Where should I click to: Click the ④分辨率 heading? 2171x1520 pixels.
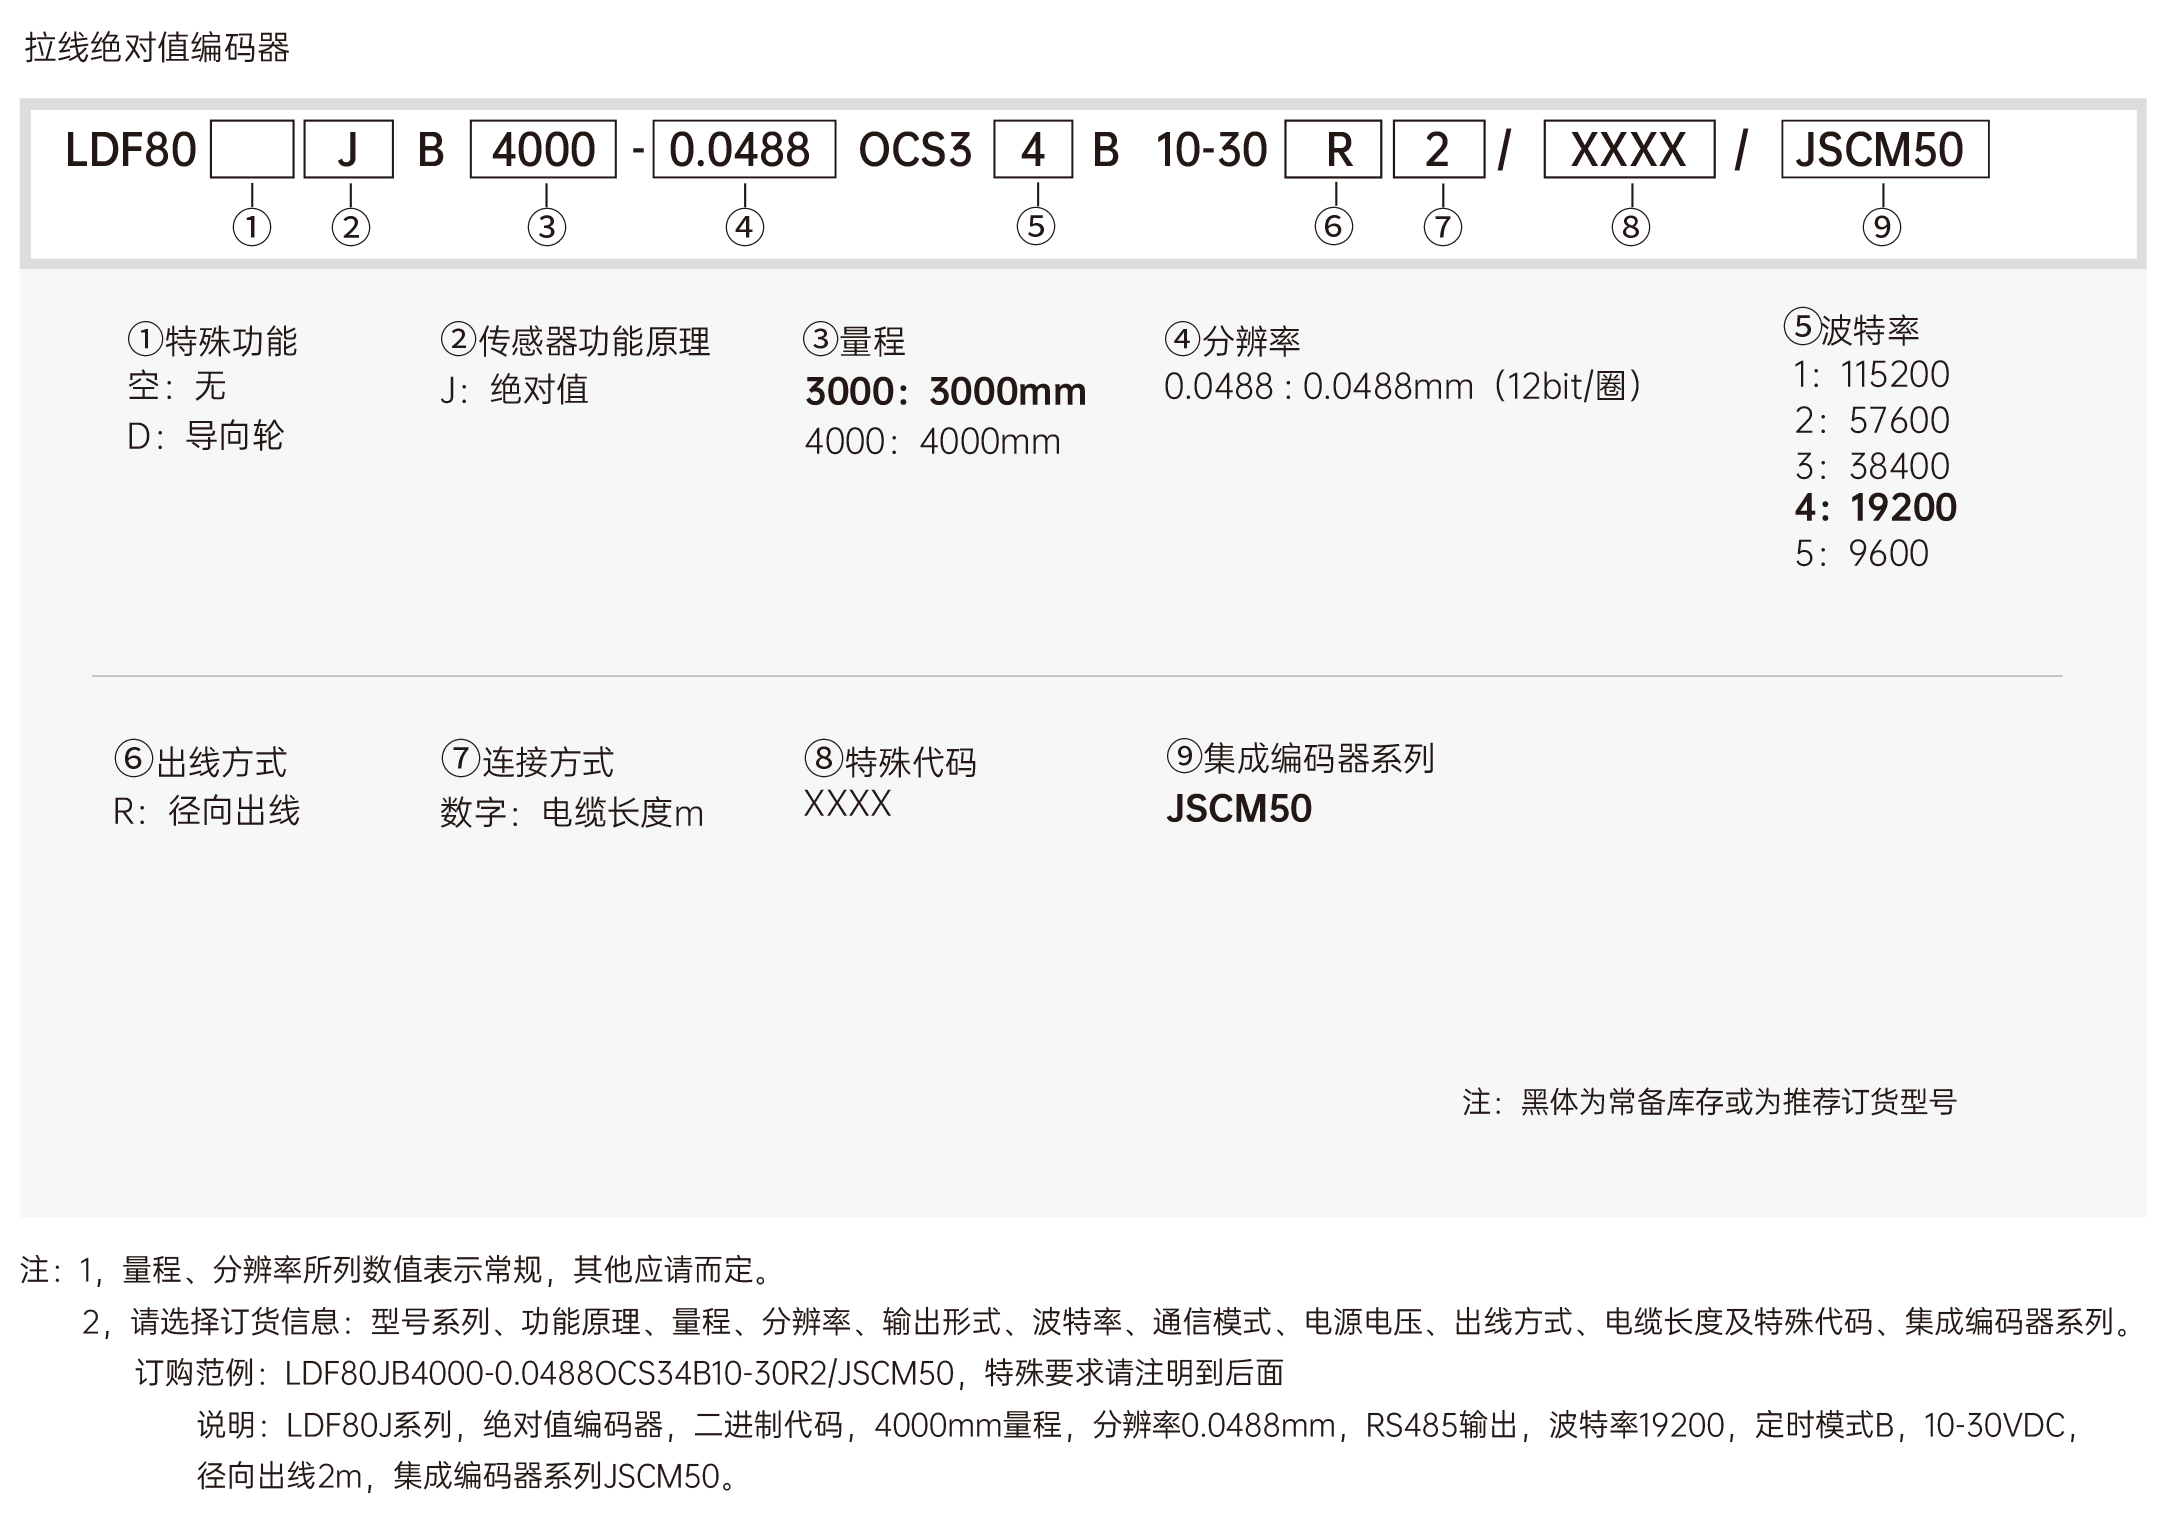coord(1232,341)
